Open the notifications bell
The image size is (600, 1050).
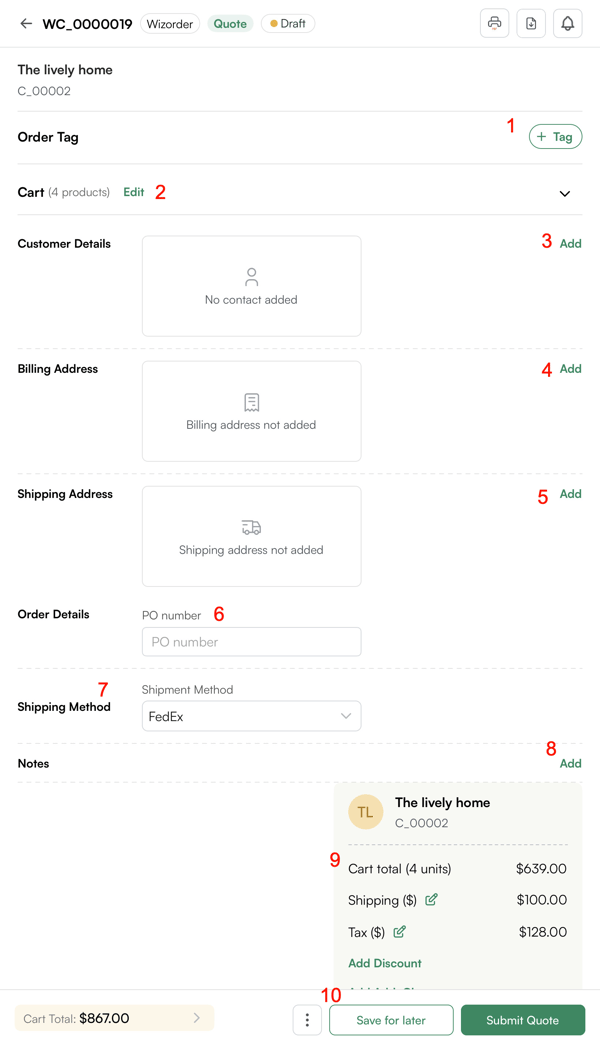point(567,23)
